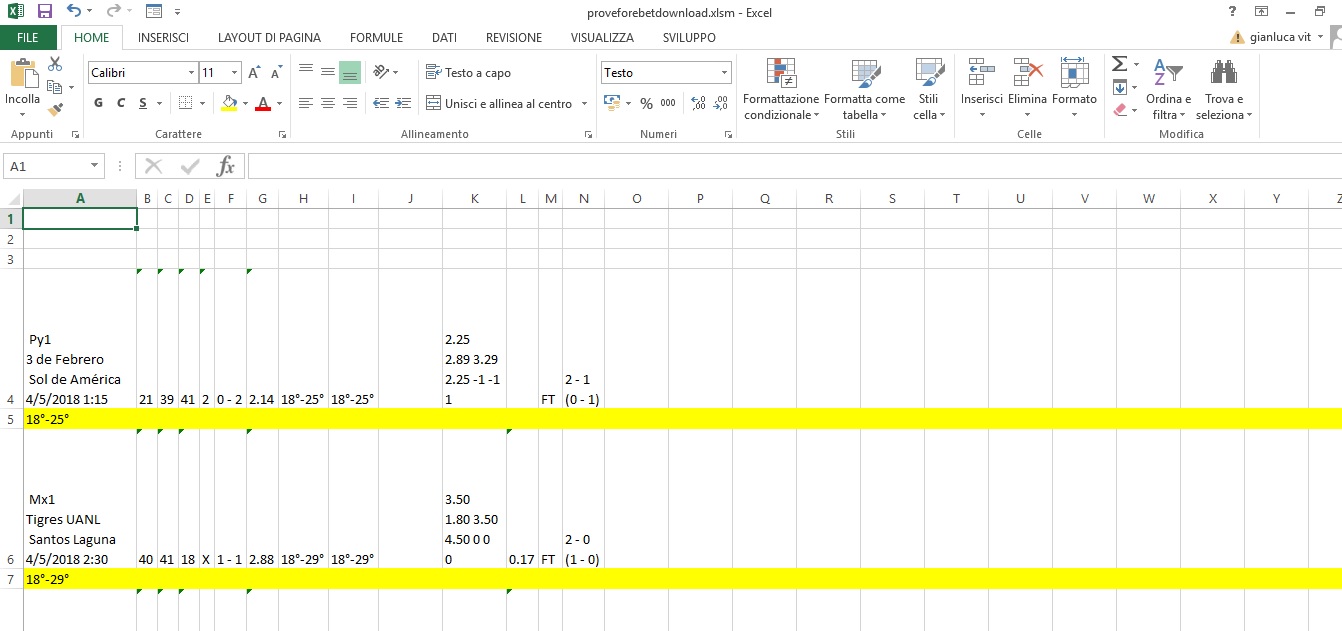The width and height of the screenshot is (1342, 631).
Task: Open the FILE tab
Action: [28, 38]
